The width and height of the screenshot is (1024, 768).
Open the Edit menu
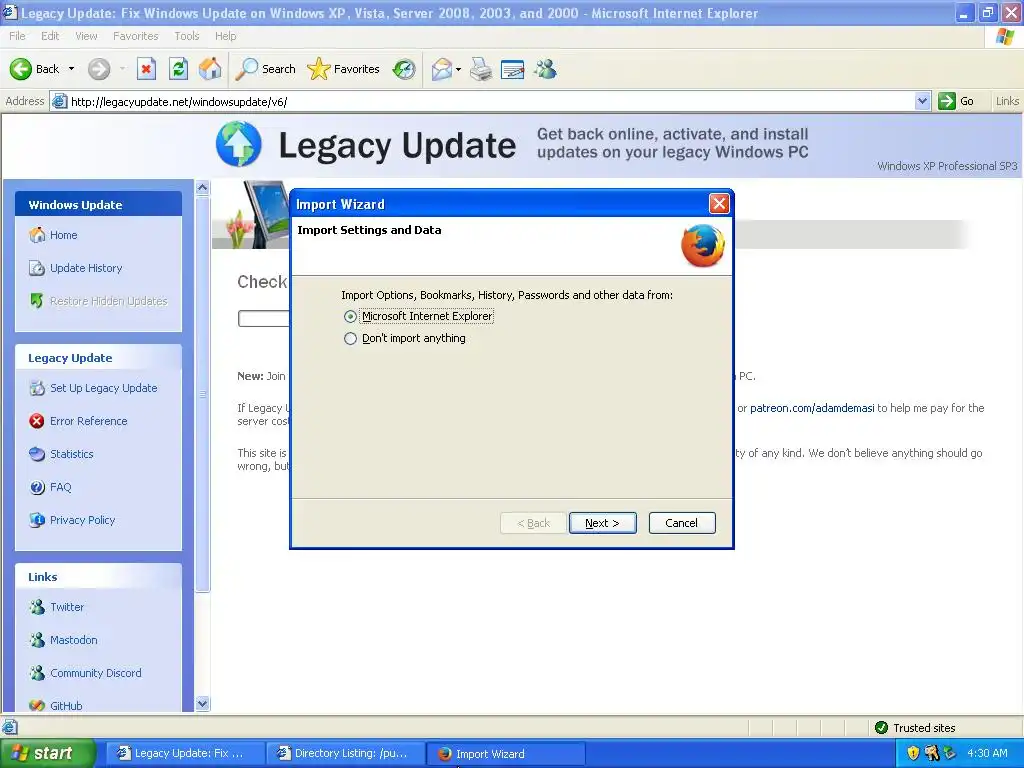click(50, 36)
